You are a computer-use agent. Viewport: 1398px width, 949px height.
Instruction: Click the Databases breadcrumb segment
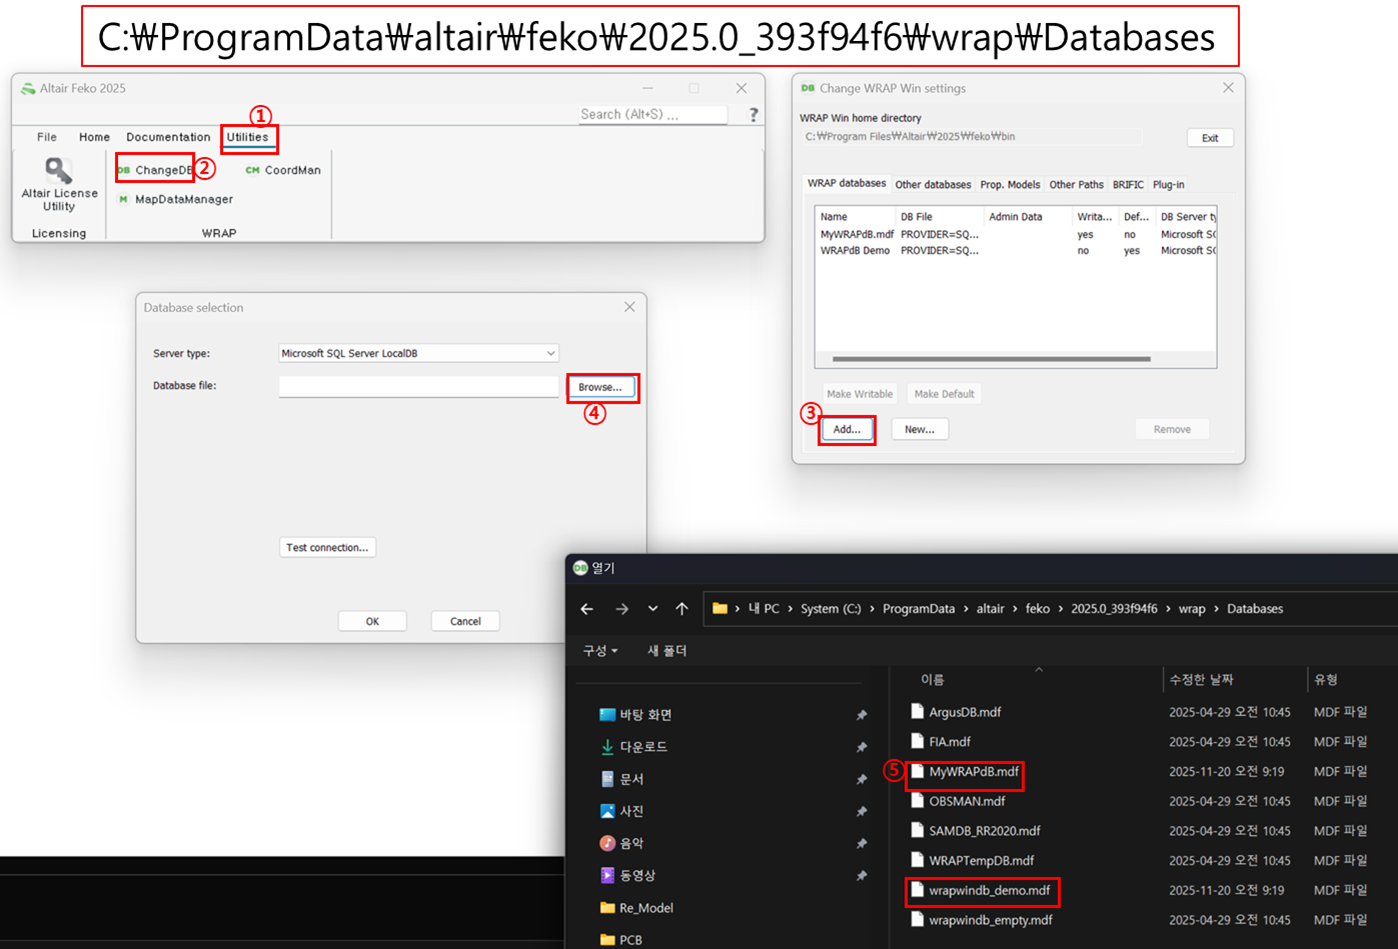[1255, 609]
